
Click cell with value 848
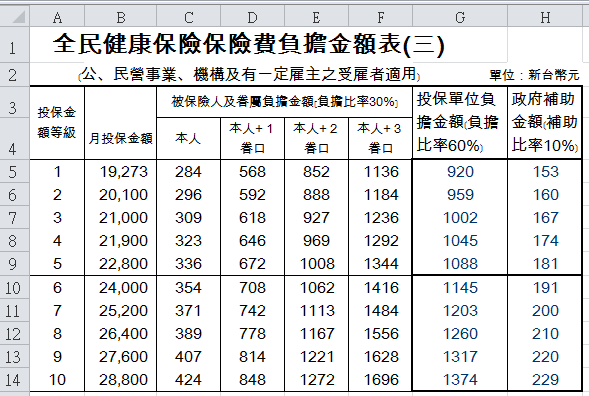[x=252, y=379]
